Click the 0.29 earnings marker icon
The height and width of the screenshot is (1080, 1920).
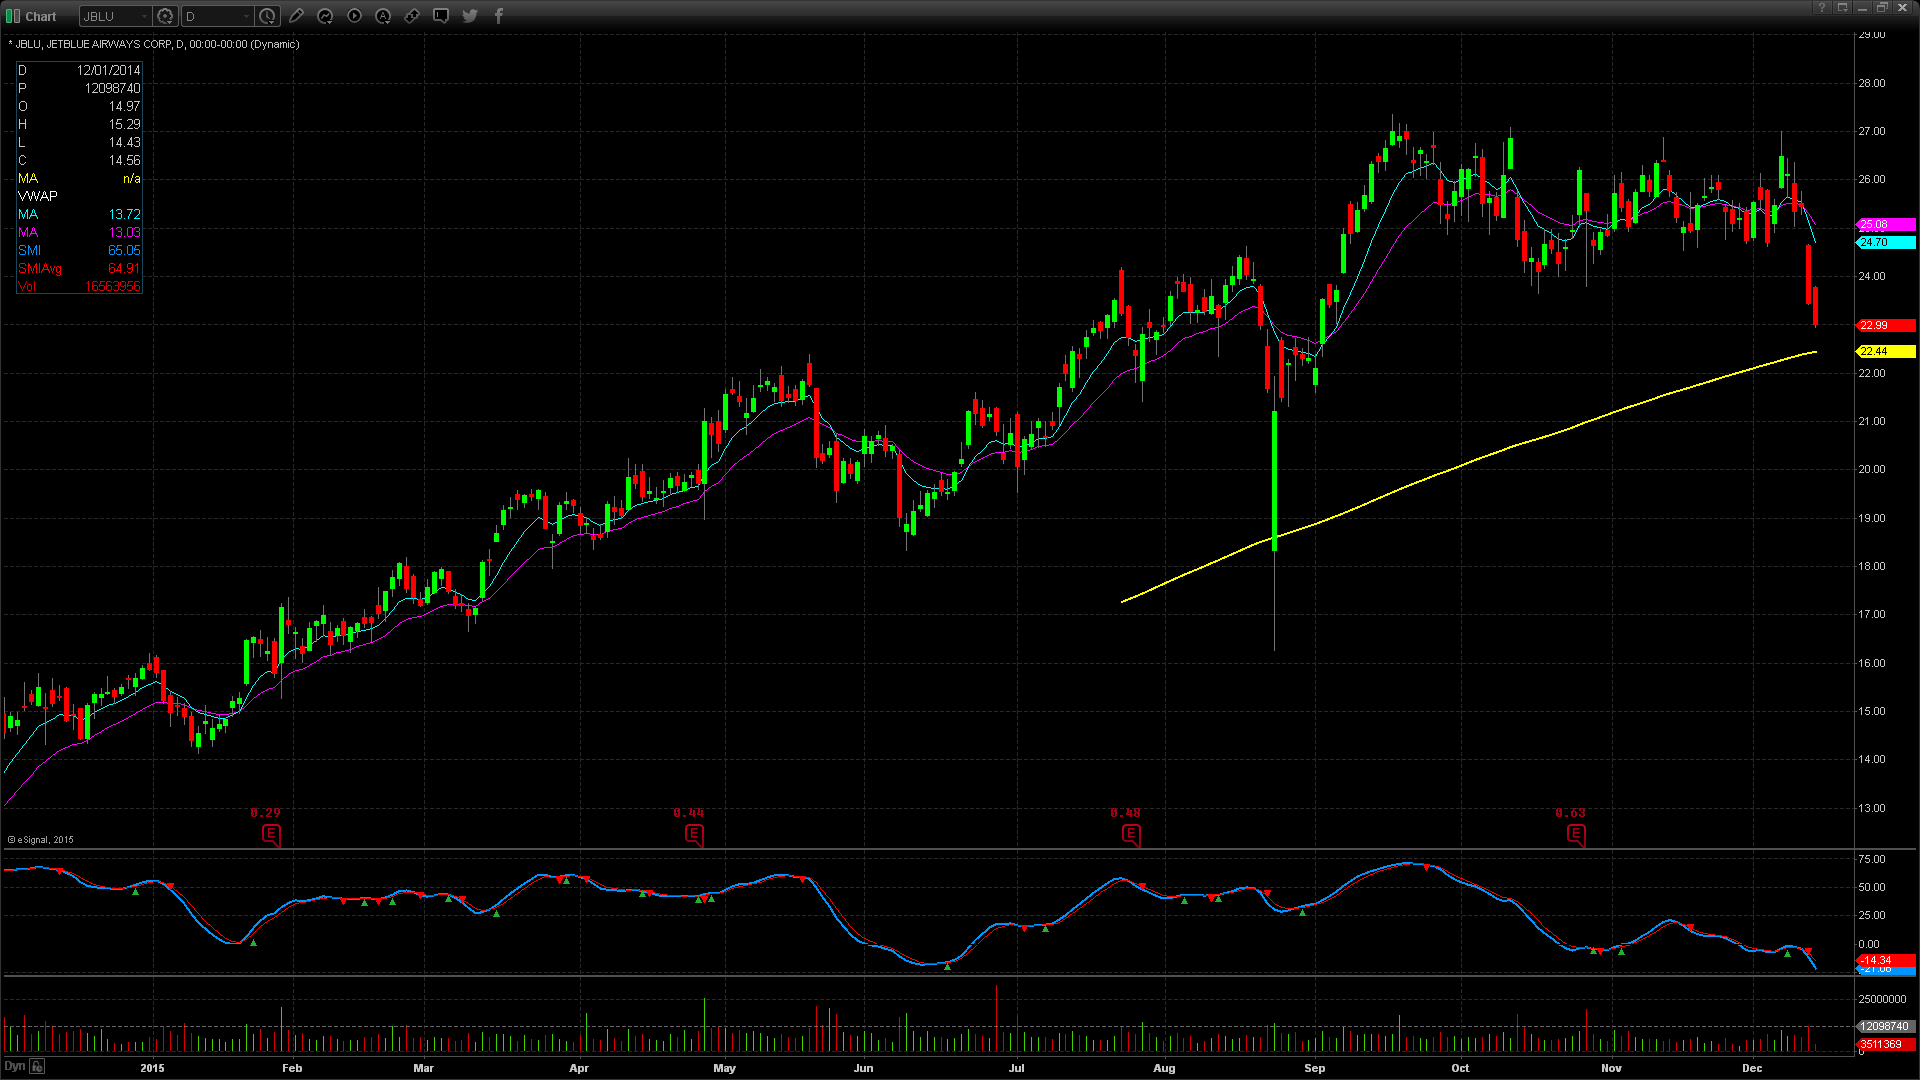point(271,834)
